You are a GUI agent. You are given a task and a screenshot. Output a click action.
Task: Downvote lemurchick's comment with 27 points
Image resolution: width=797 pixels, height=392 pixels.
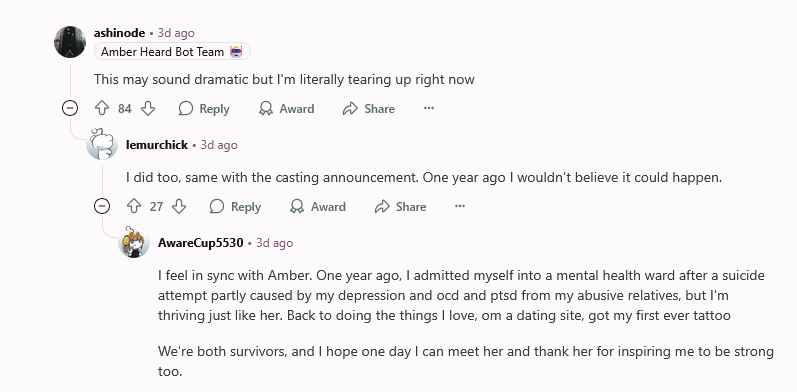tap(179, 206)
